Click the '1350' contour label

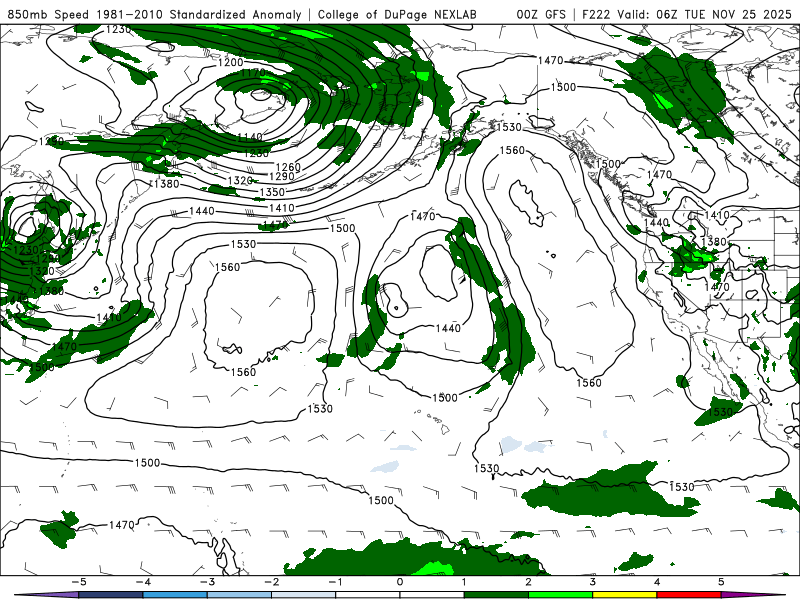coord(272,192)
